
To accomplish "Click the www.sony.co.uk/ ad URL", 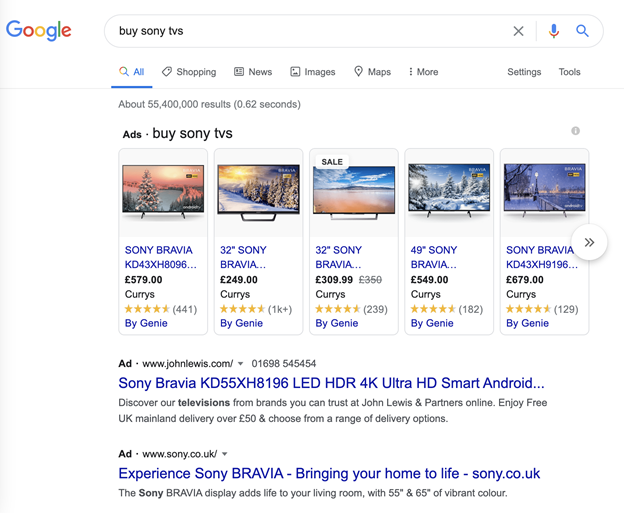I will click(179, 454).
